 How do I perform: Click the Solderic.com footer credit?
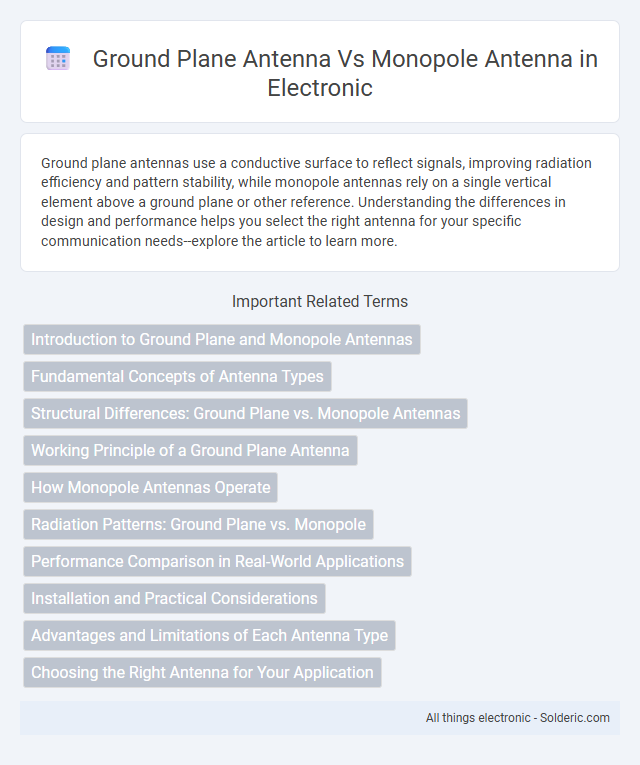point(575,718)
